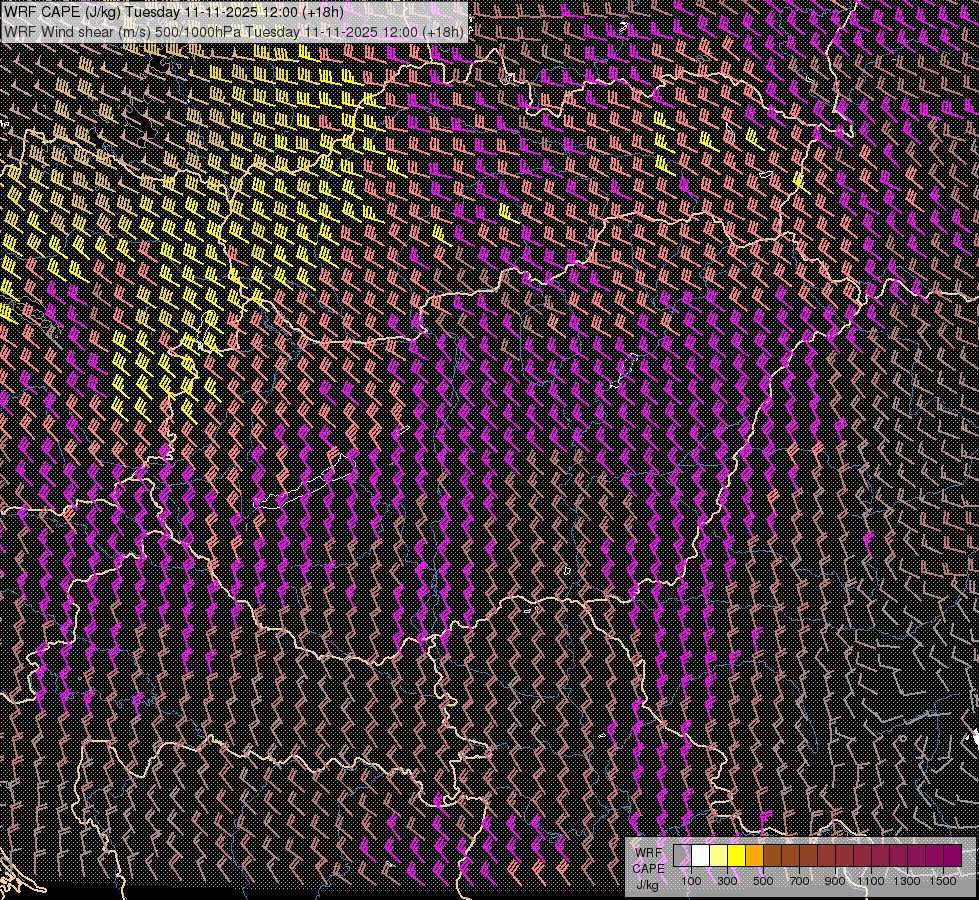Click the WRF Wind shear 500/1000hPa title
Viewport: 979px width, 900px height.
click(234, 31)
